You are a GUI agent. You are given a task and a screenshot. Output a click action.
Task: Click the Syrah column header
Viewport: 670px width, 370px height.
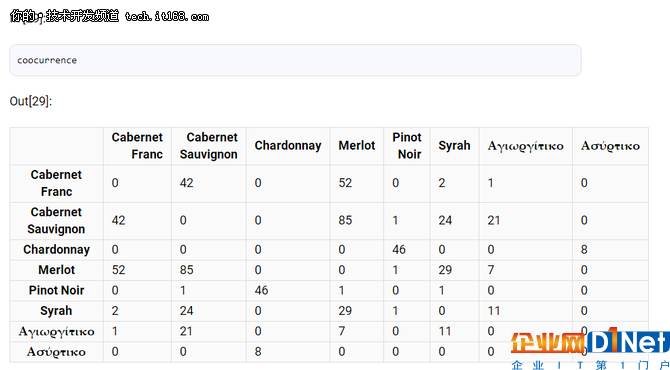[x=454, y=146]
